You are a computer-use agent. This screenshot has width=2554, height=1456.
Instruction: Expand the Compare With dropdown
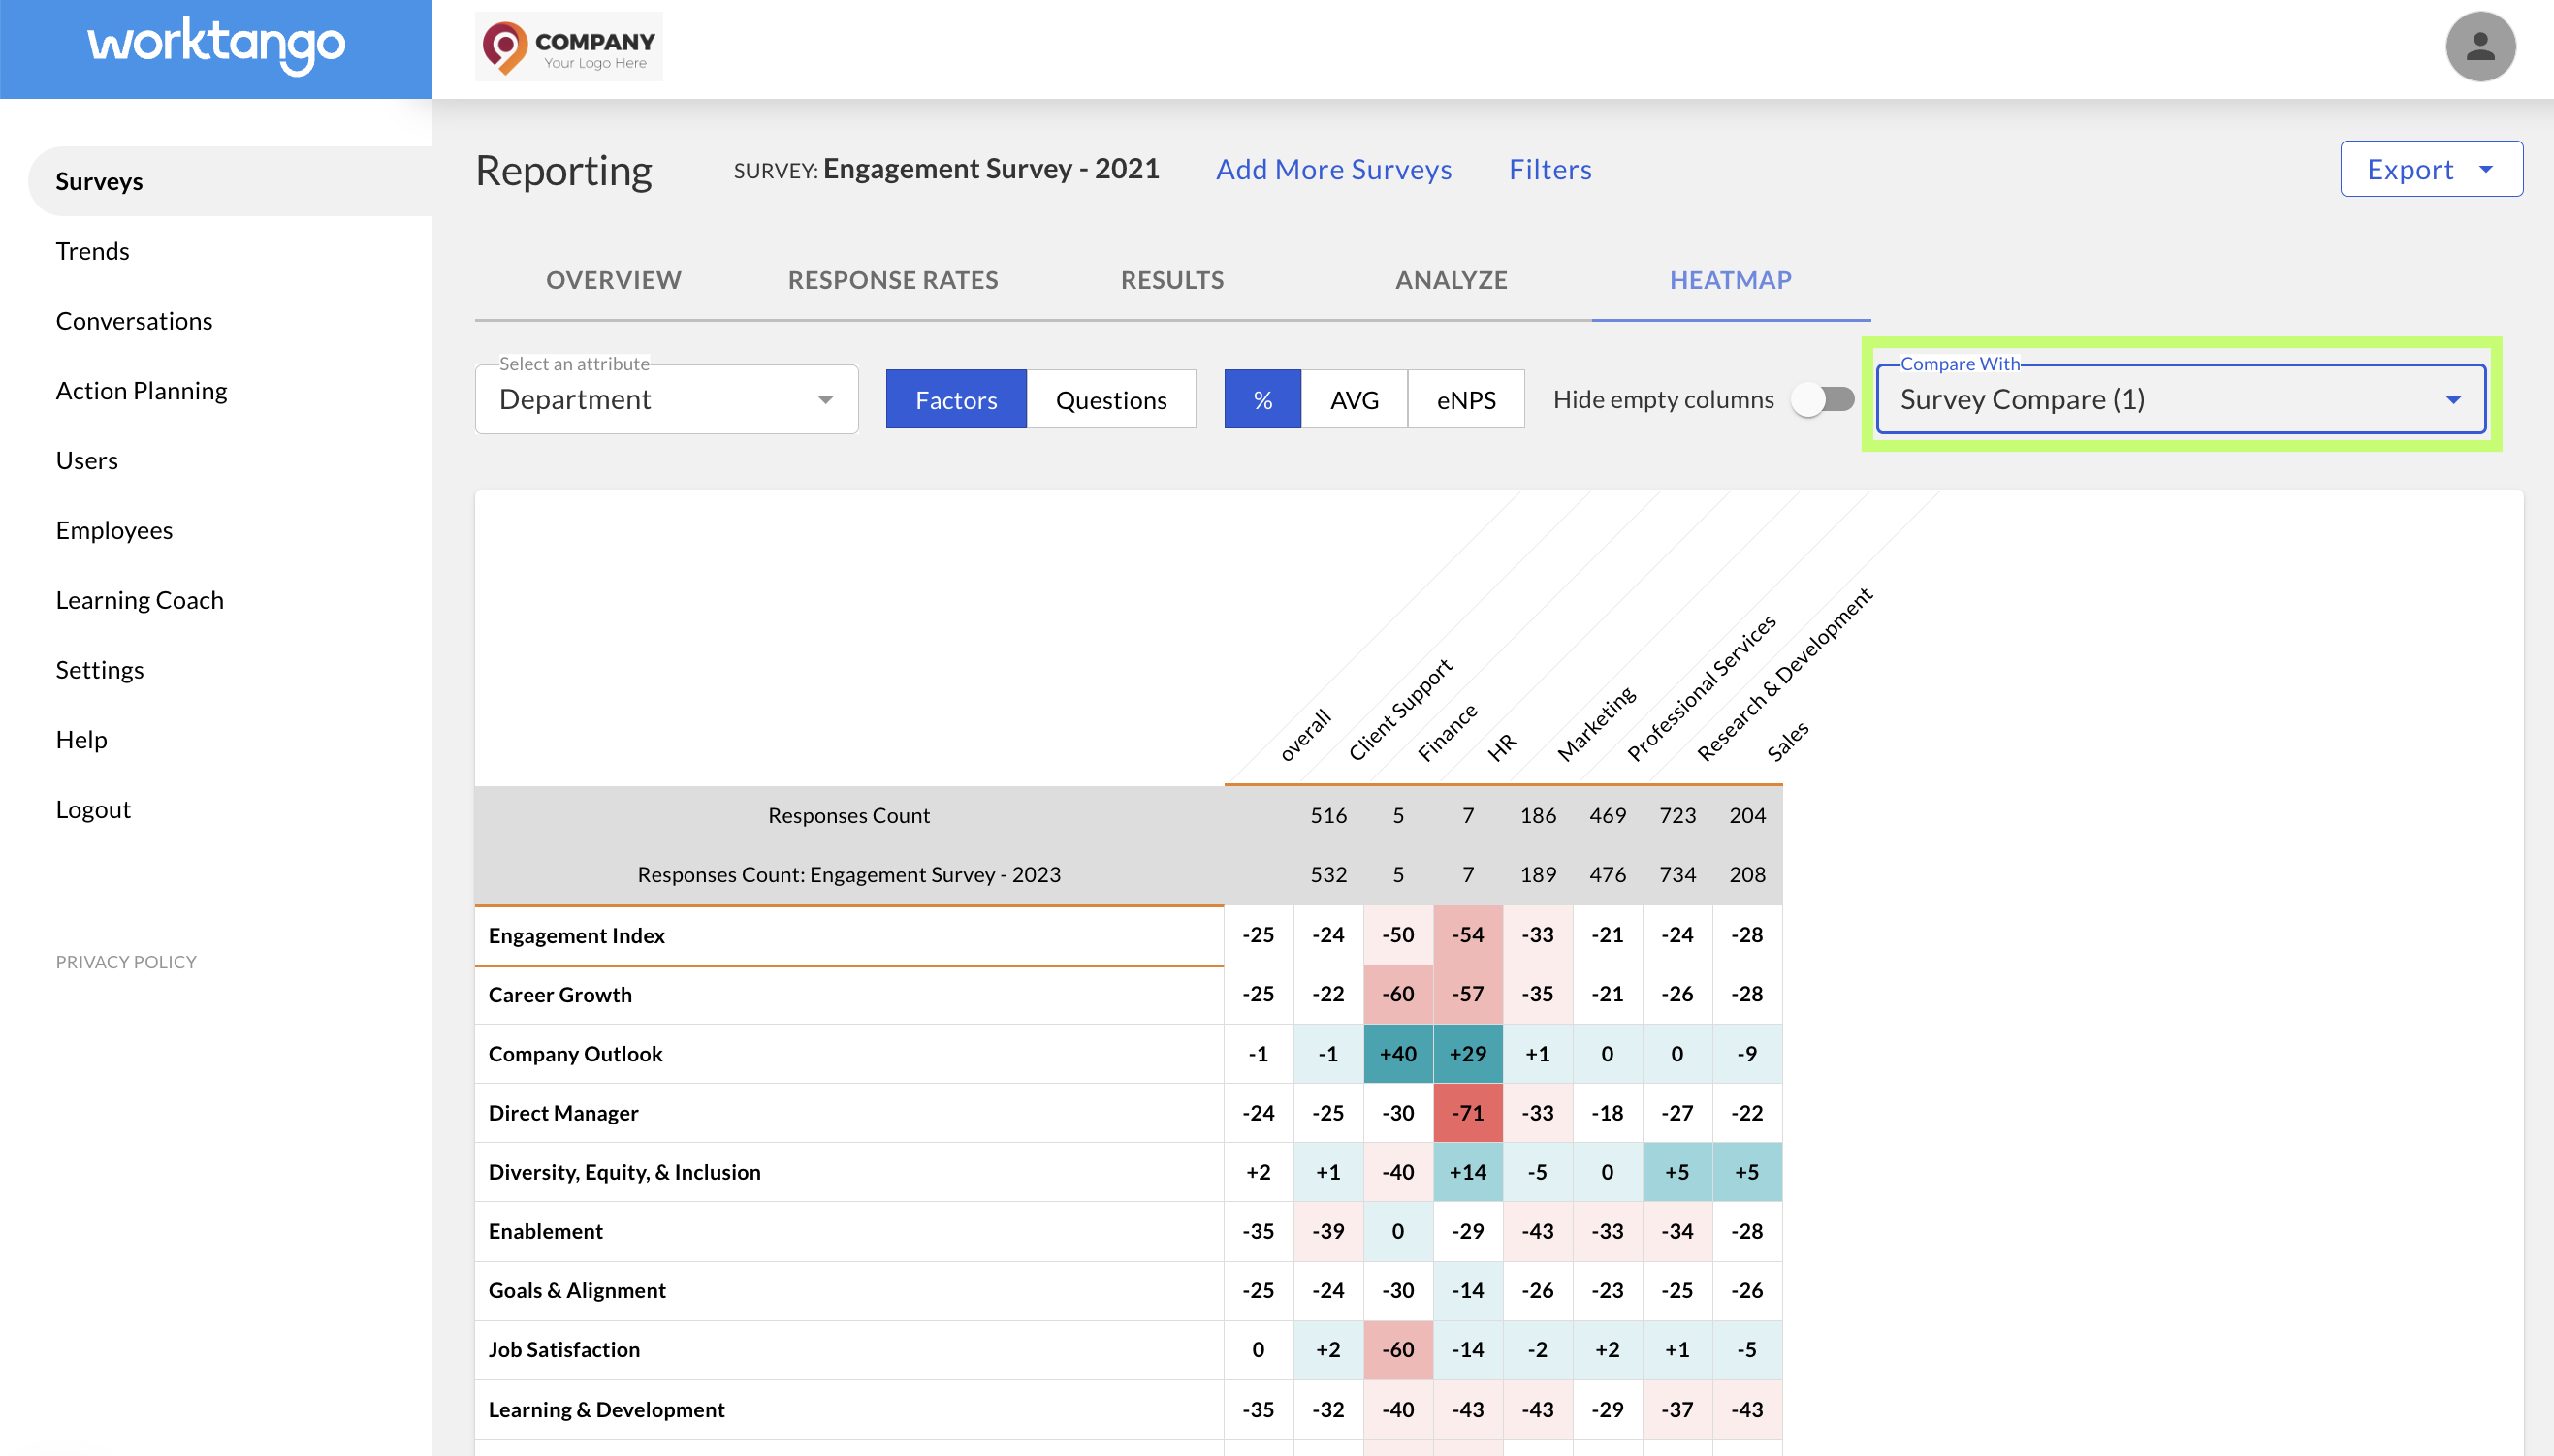[2181, 400]
